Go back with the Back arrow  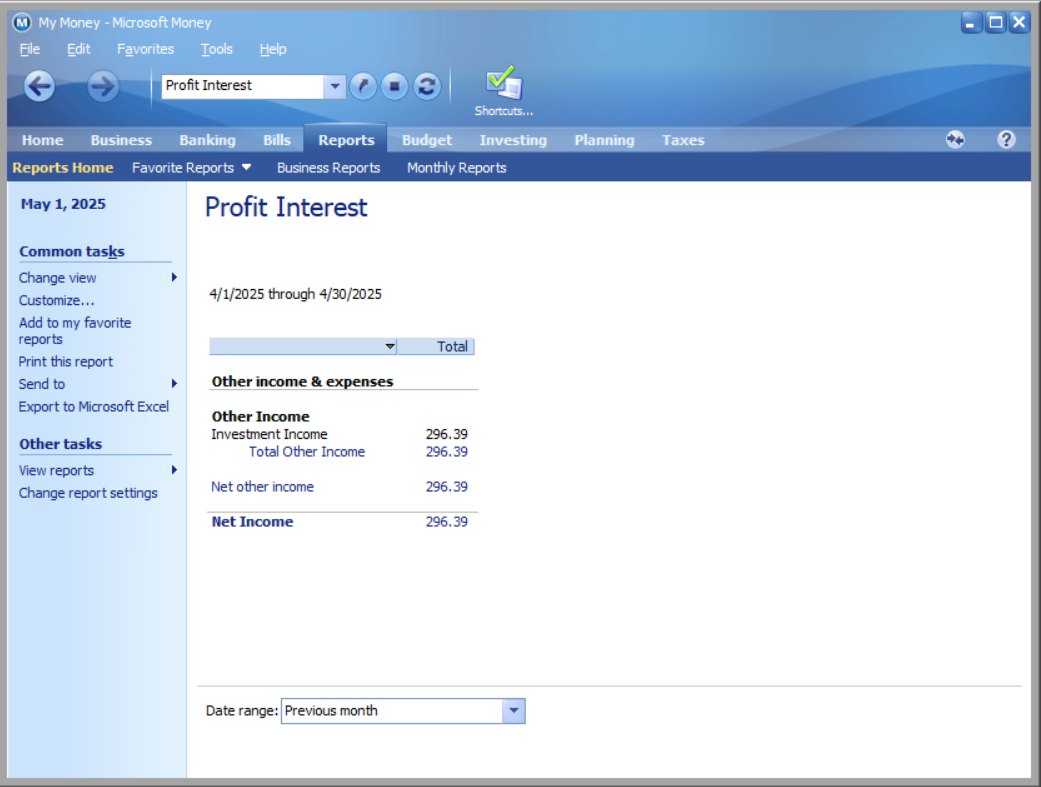coord(40,86)
